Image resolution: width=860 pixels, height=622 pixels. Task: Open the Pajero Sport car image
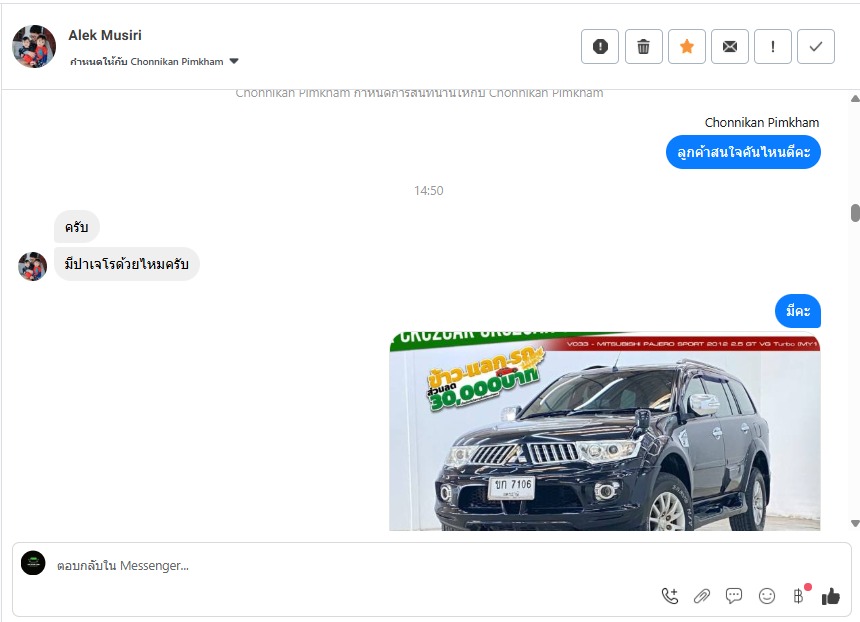(604, 431)
